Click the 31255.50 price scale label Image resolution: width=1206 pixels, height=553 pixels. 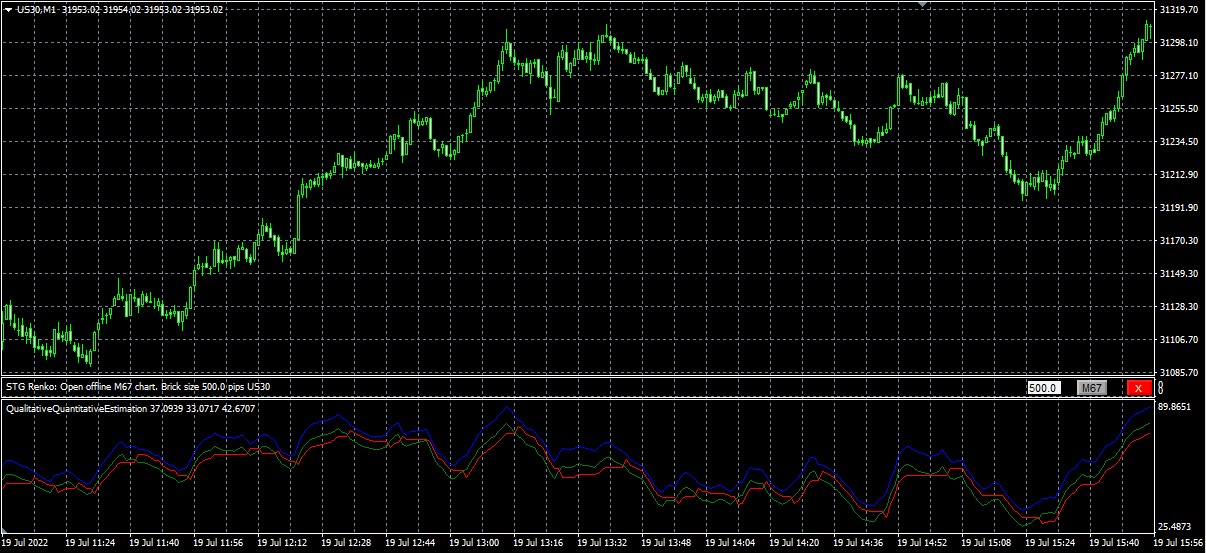[1180, 109]
